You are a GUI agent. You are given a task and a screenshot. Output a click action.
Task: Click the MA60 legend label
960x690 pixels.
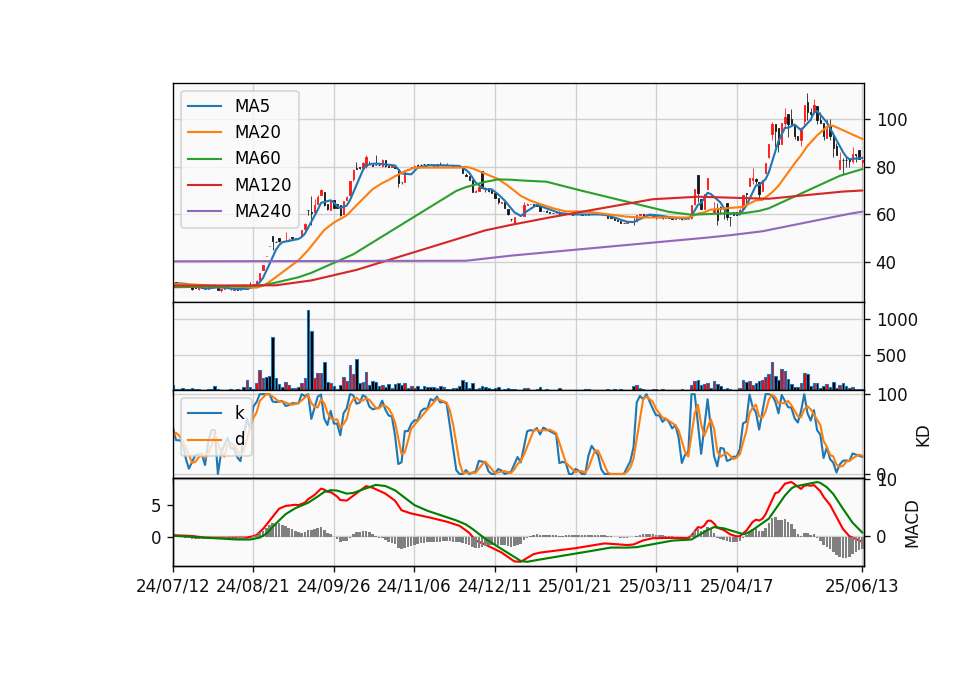click(257, 158)
